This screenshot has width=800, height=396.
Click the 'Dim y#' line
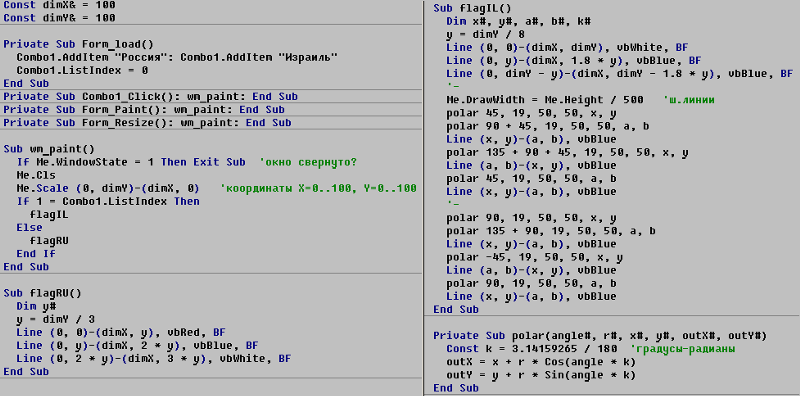pyautogui.click(x=36, y=306)
